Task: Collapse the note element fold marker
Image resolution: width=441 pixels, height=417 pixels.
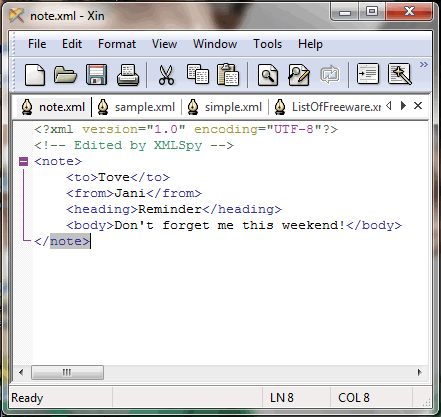Action: 23,162
